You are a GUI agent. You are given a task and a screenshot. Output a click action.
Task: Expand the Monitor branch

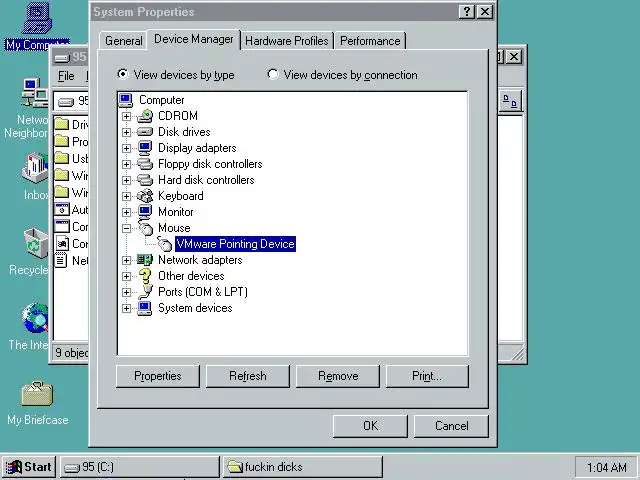pyautogui.click(x=126, y=212)
